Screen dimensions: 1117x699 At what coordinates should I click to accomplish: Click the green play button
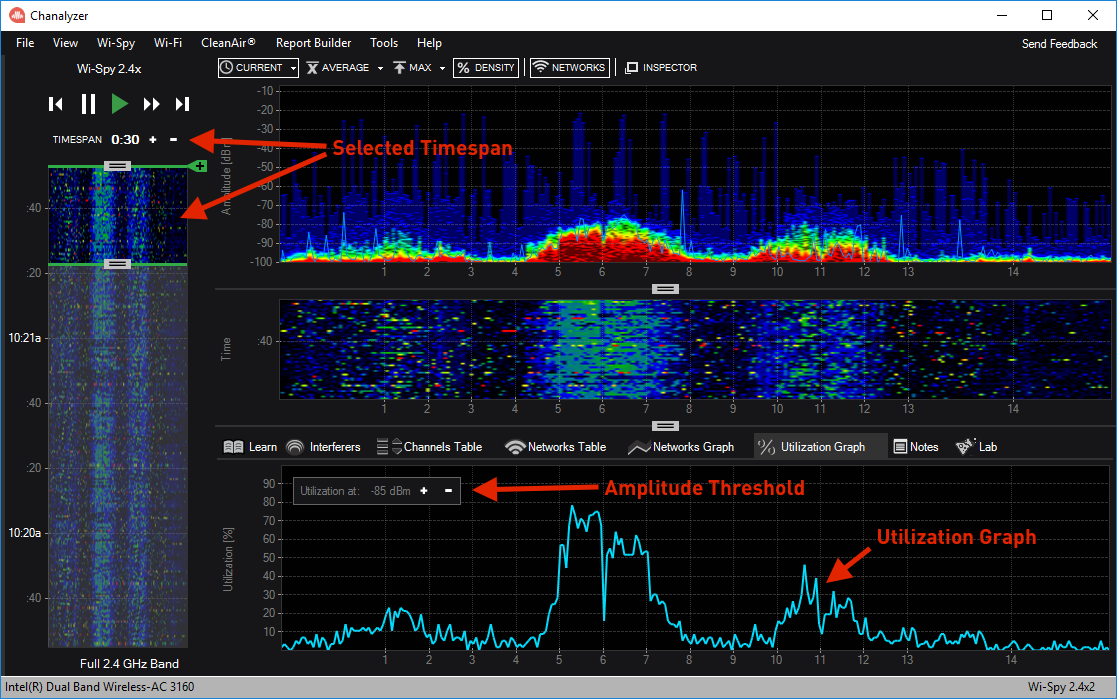(119, 104)
